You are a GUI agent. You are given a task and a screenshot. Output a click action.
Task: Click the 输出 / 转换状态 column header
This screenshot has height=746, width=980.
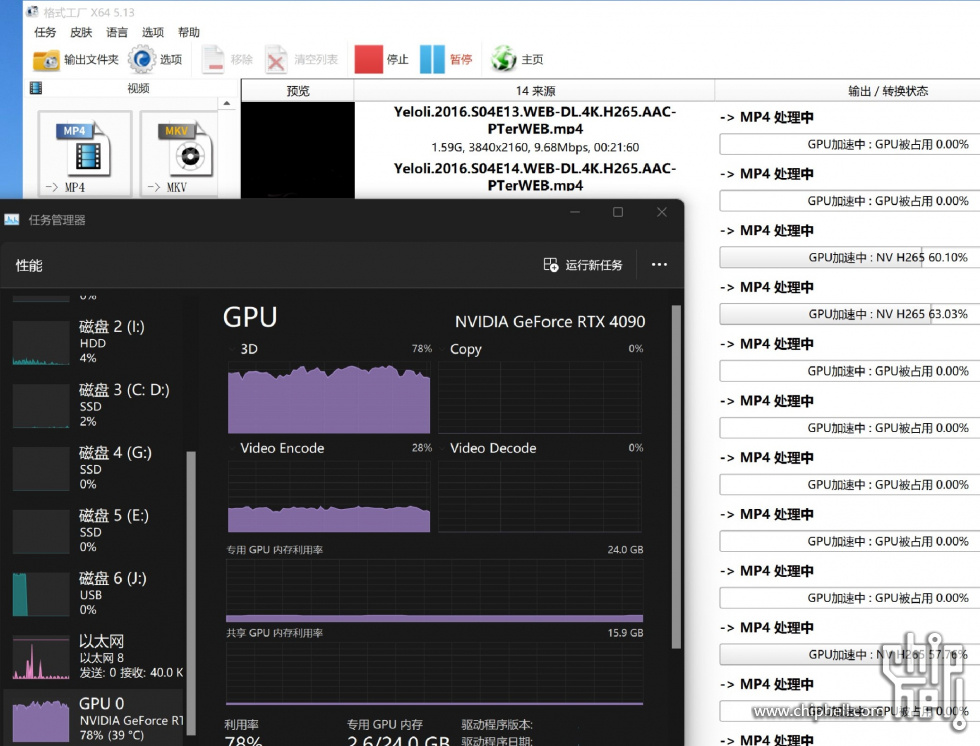[x=887, y=91]
